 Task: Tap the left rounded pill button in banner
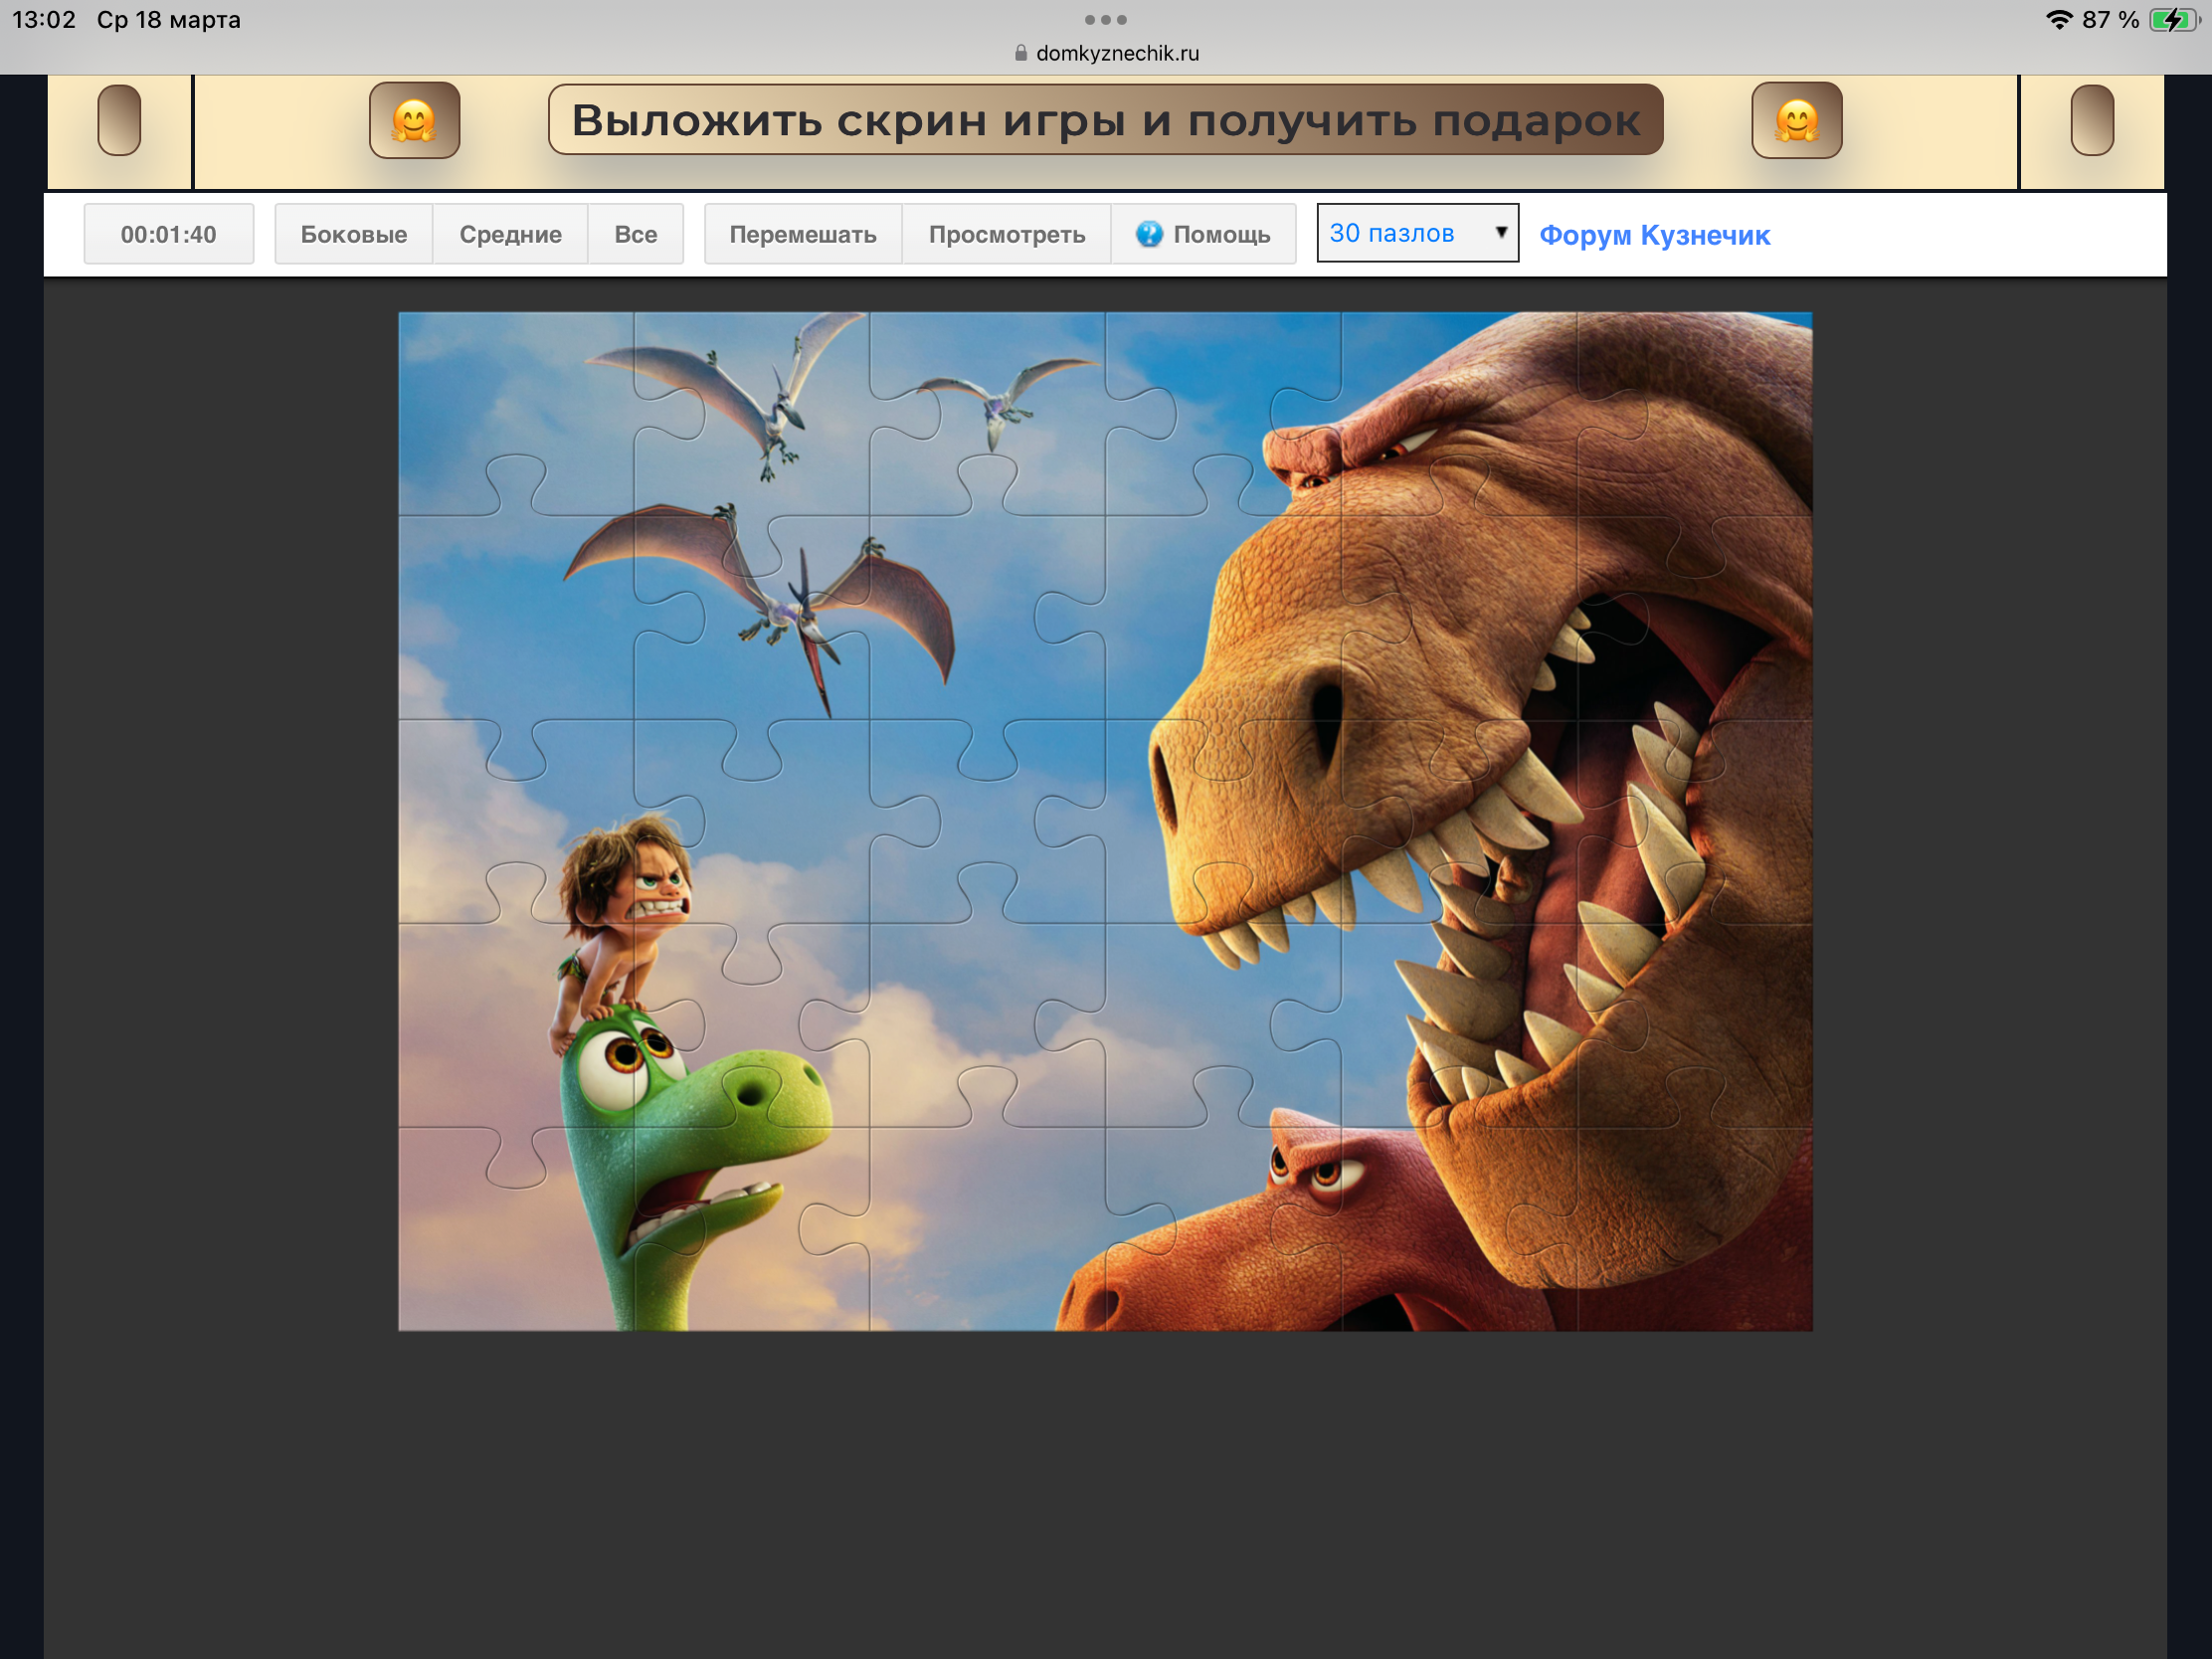[x=119, y=120]
